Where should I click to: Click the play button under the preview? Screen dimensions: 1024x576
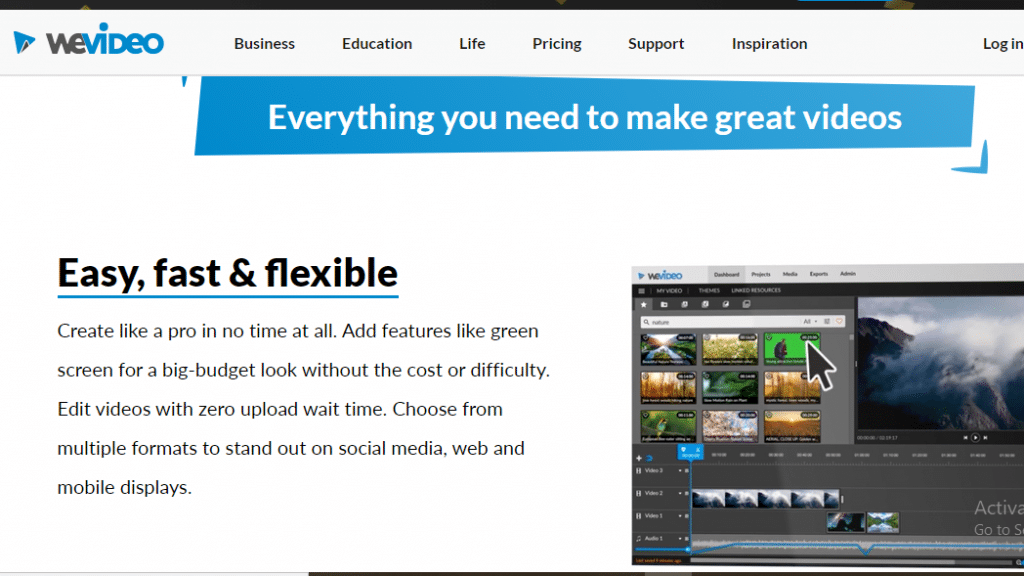point(975,438)
